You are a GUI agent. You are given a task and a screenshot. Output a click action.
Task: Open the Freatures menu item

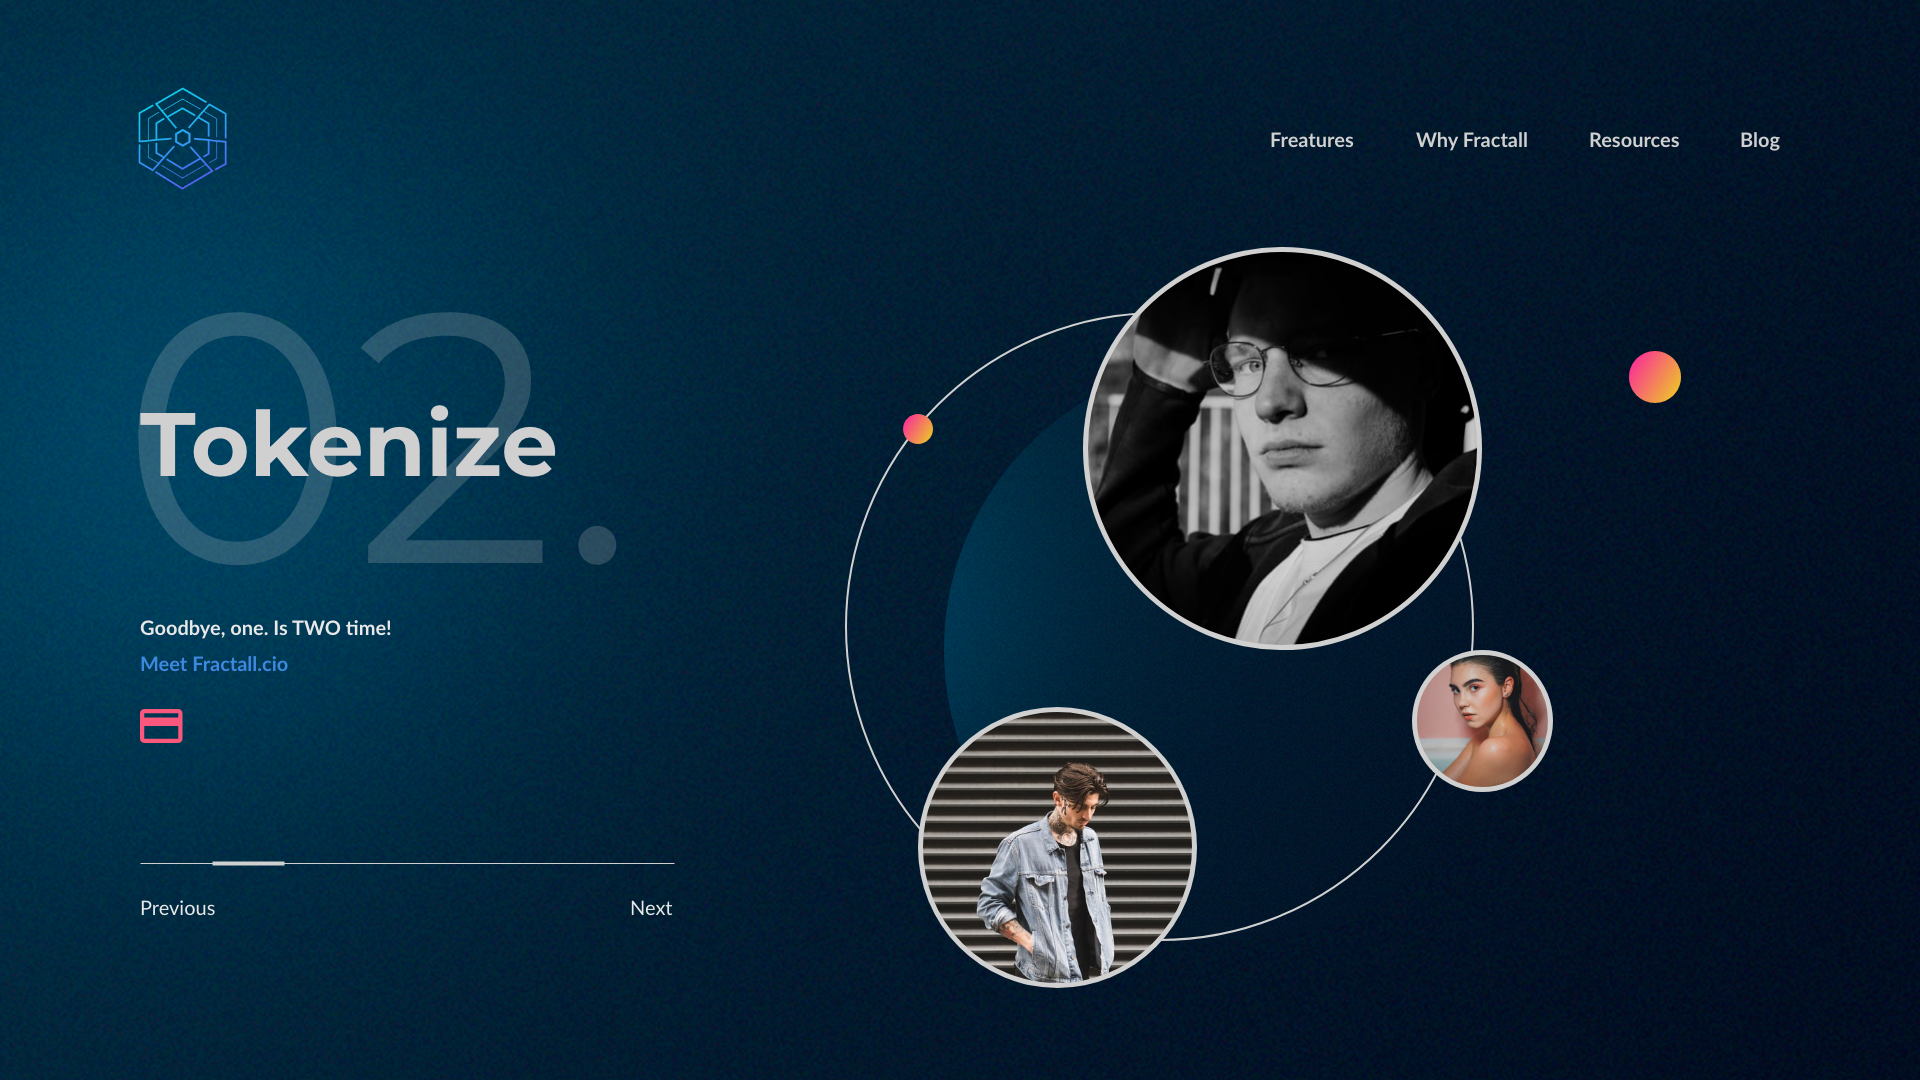1311,140
